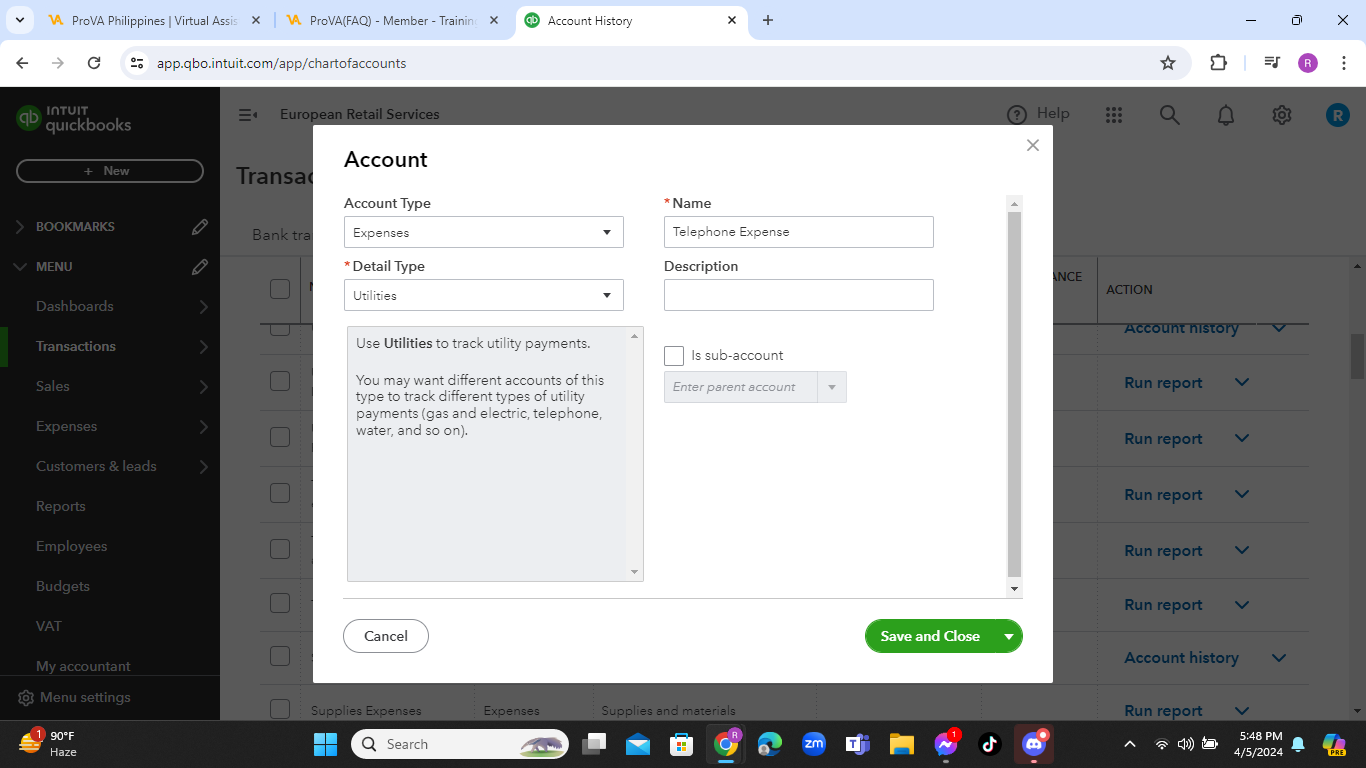Screen dimensions: 1366x768
Task: Open Employees in the sidebar
Action: click(72, 546)
